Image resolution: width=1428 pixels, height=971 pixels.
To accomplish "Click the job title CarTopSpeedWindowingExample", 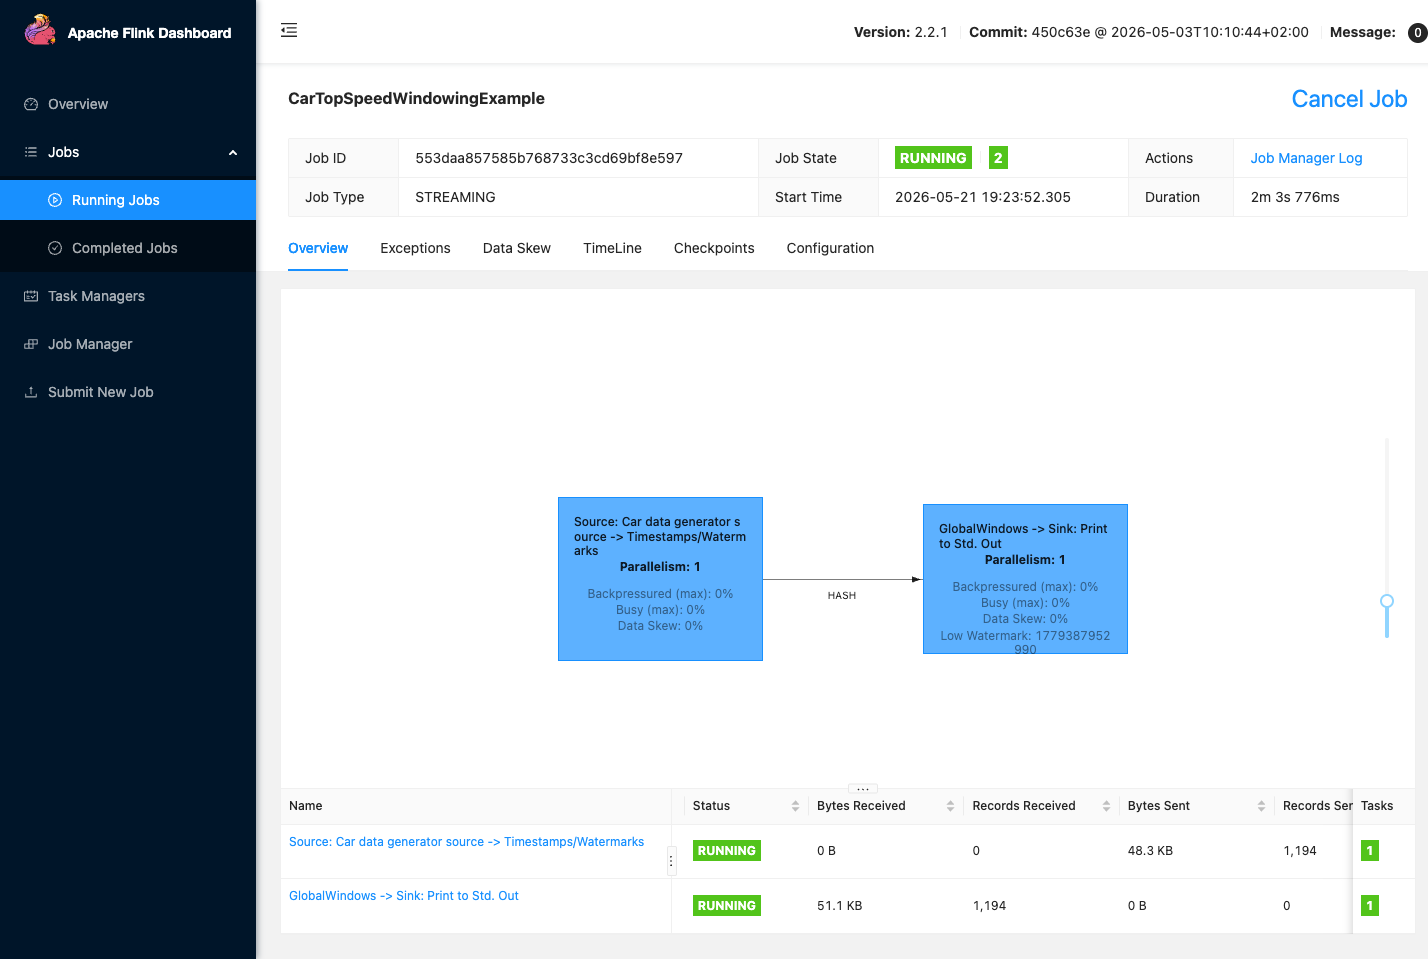I will point(416,98).
